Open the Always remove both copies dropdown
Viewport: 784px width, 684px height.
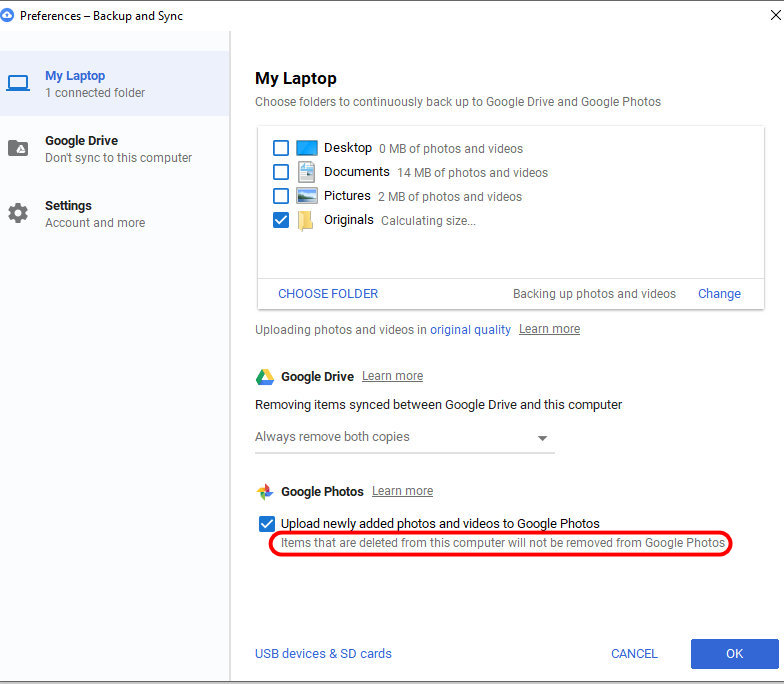coord(404,438)
